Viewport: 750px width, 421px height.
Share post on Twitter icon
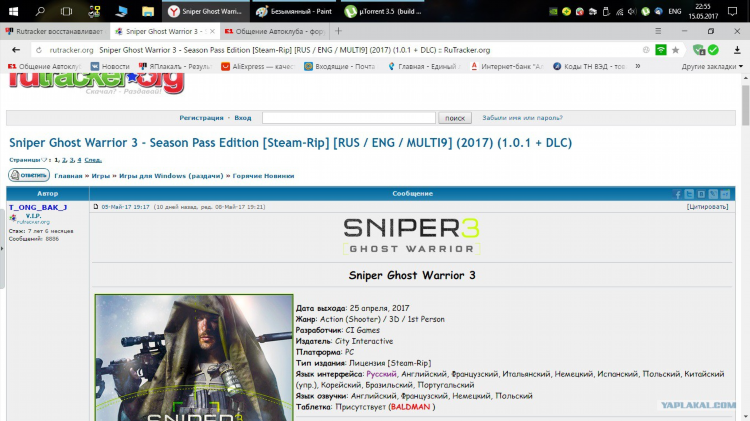(x=689, y=194)
